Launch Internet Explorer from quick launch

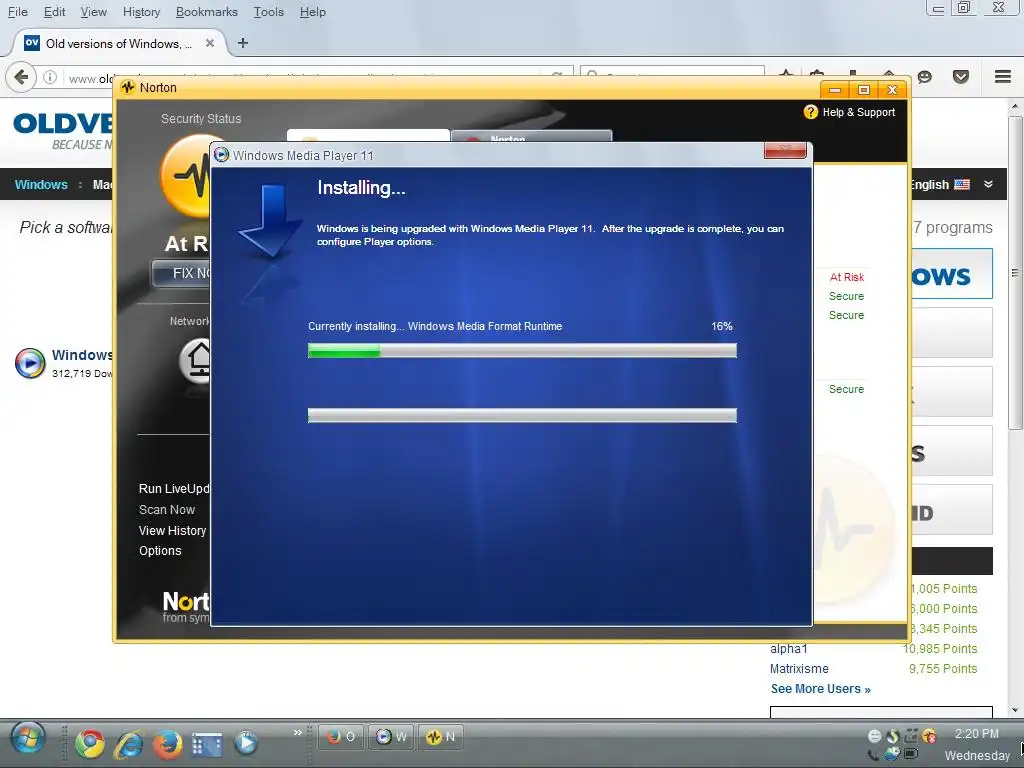[129, 743]
